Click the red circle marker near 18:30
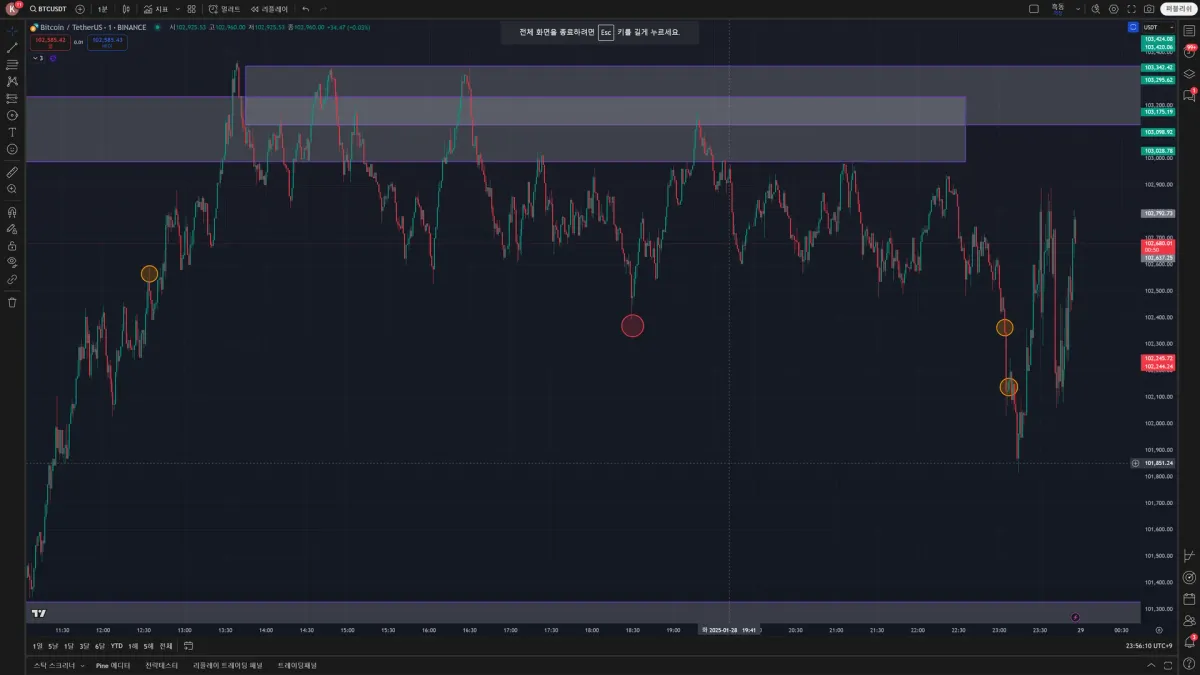Image resolution: width=1200 pixels, height=675 pixels. 632,325
